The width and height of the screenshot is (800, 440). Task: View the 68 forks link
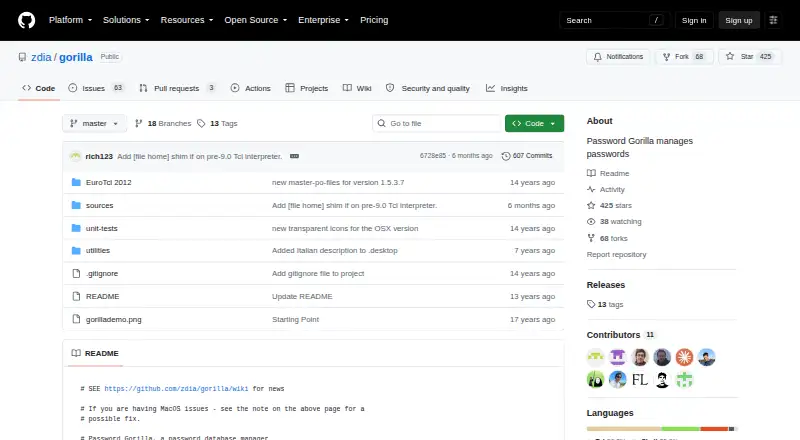(x=607, y=238)
